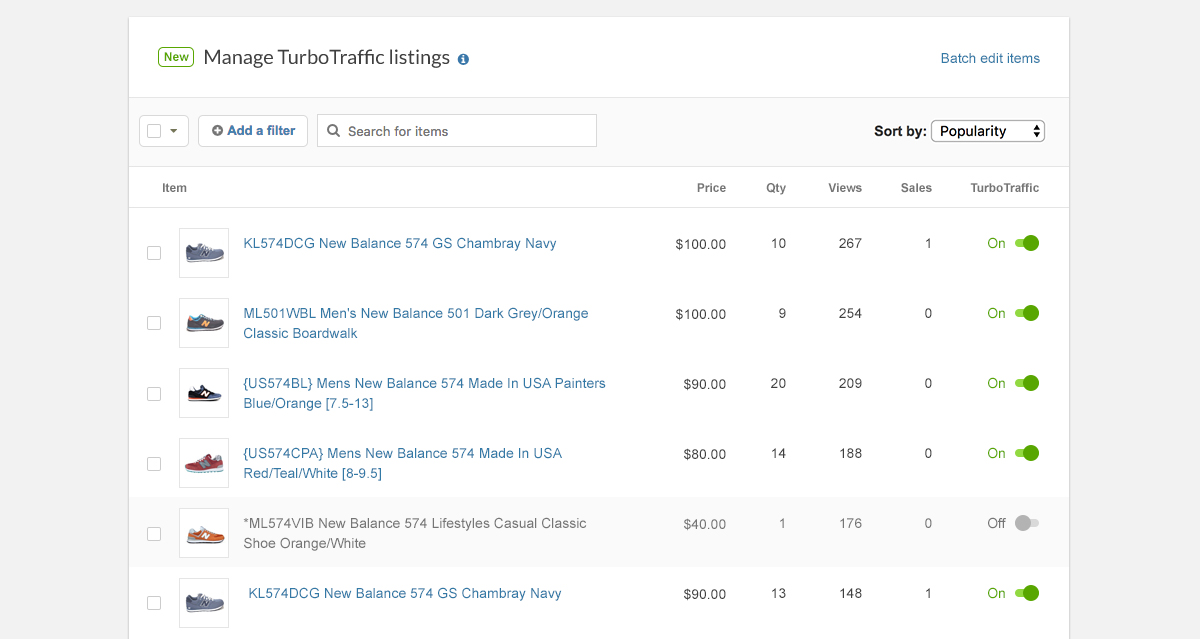This screenshot has height=639, width=1200.
Task: Turn off TurboTraffic for $90.00 KL574DCG listing
Action: tap(1027, 593)
